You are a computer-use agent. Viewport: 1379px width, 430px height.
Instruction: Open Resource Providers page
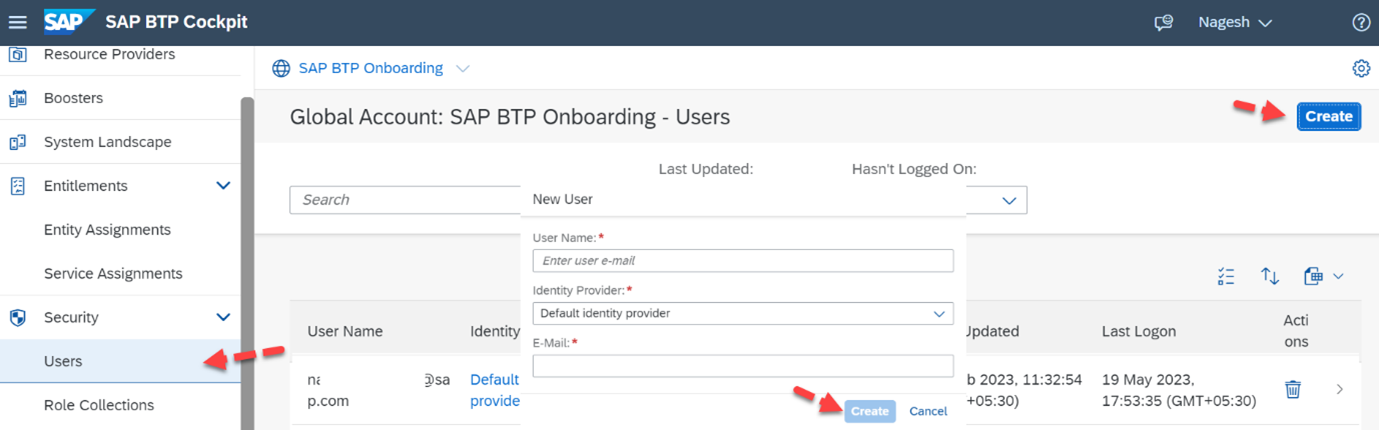click(109, 54)
